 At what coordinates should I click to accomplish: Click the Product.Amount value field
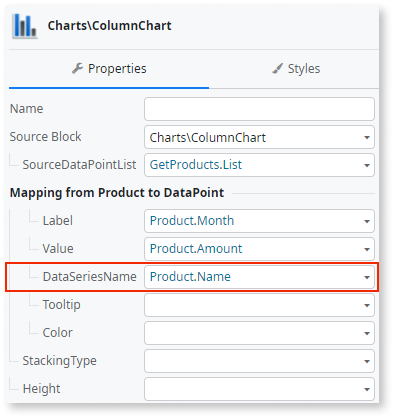tap(259, 249)
